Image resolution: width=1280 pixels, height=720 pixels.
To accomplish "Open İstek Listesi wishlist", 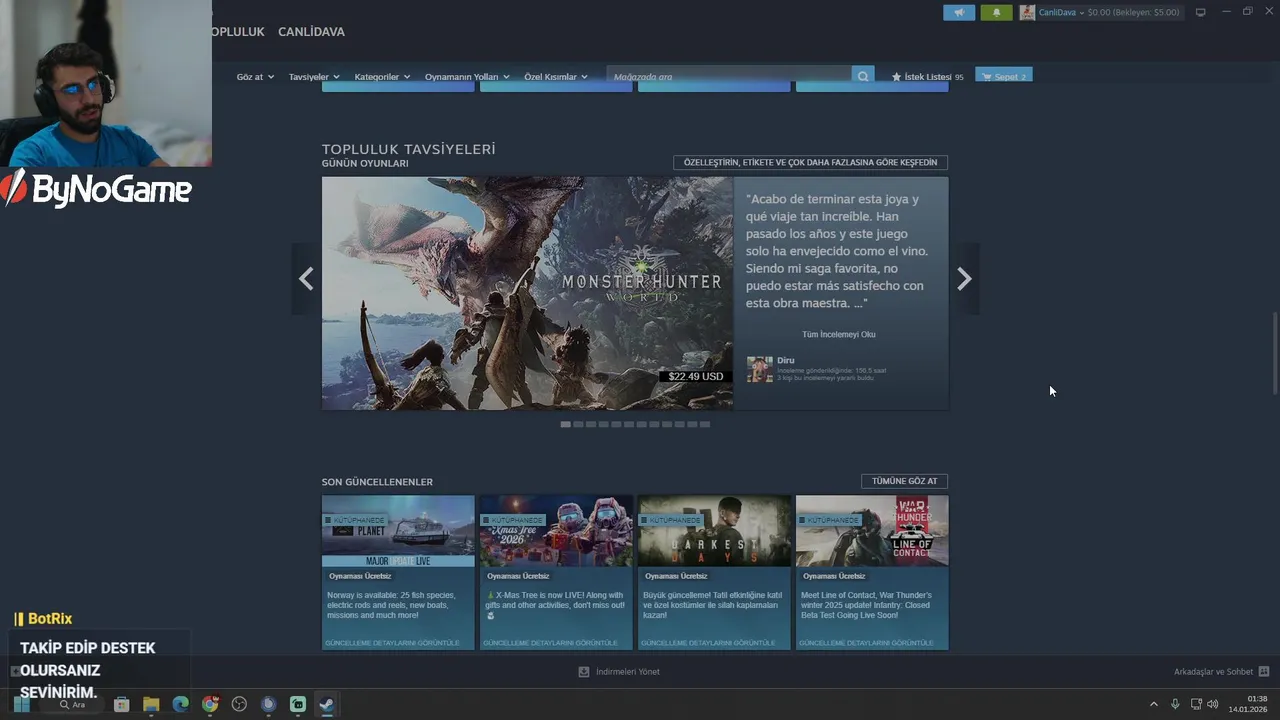I will tap(927, 77).
